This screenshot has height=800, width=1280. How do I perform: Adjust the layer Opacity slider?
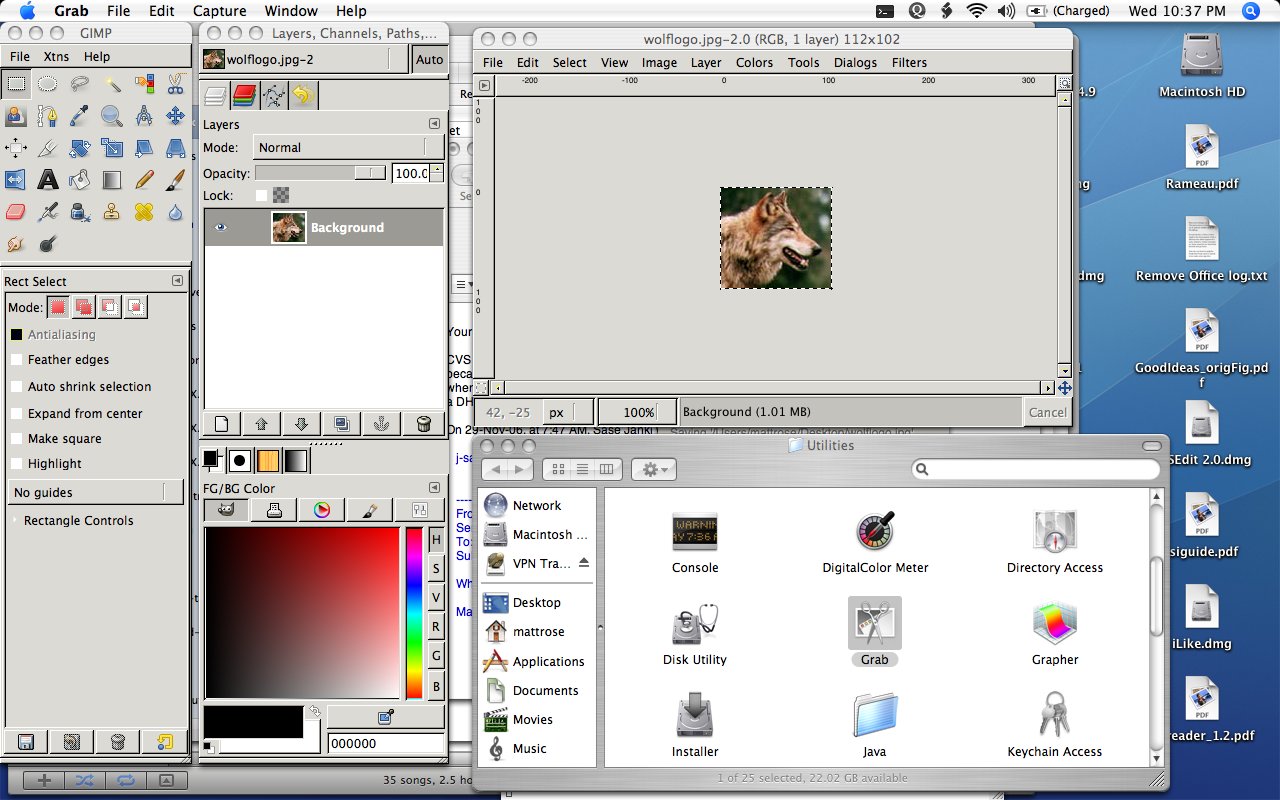coord(321,173)
